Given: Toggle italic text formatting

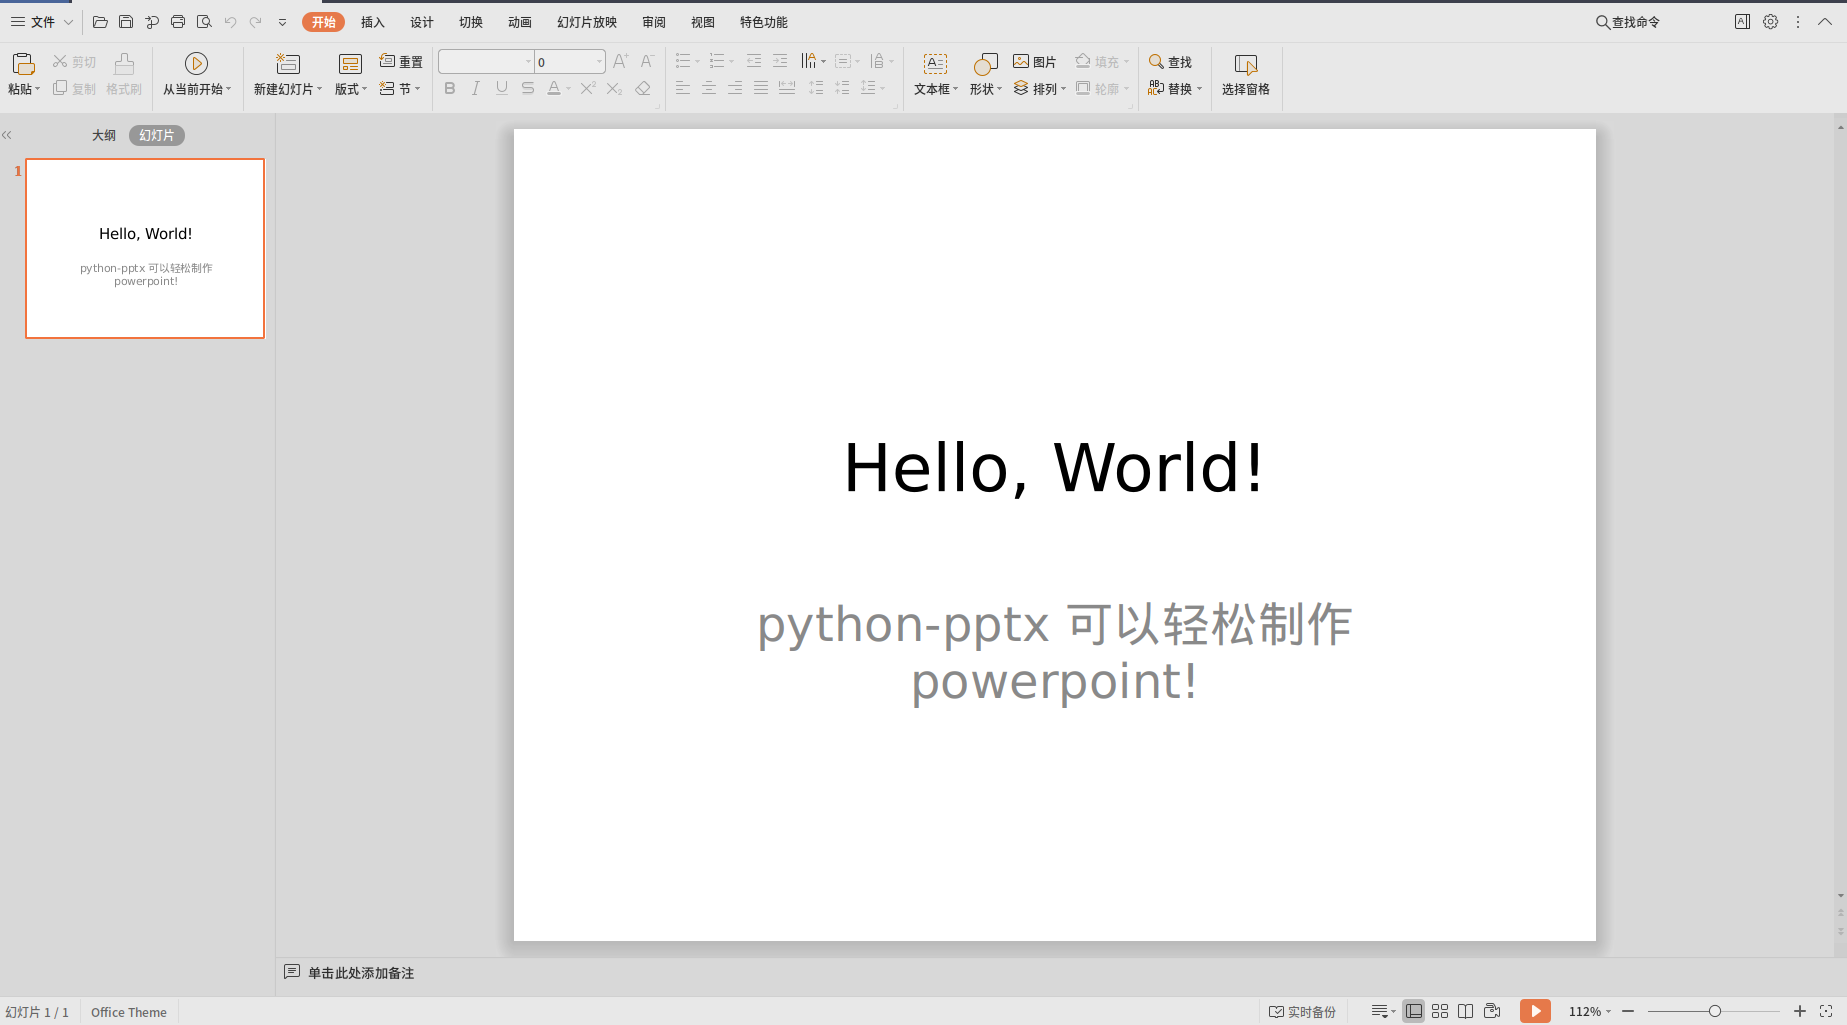Looking at the screenshot, I should 476,89.
